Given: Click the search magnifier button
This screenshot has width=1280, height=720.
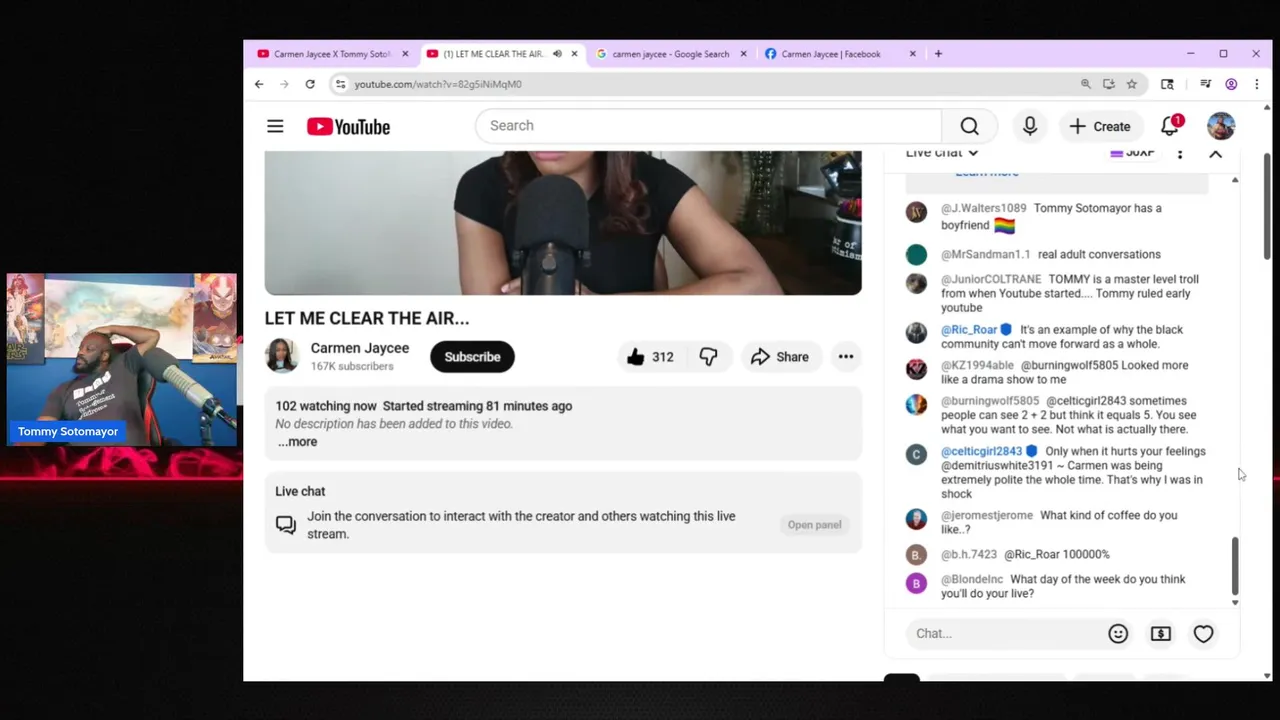Looking at the screenshot, I should pyautogui.click(x=969, y=126).
